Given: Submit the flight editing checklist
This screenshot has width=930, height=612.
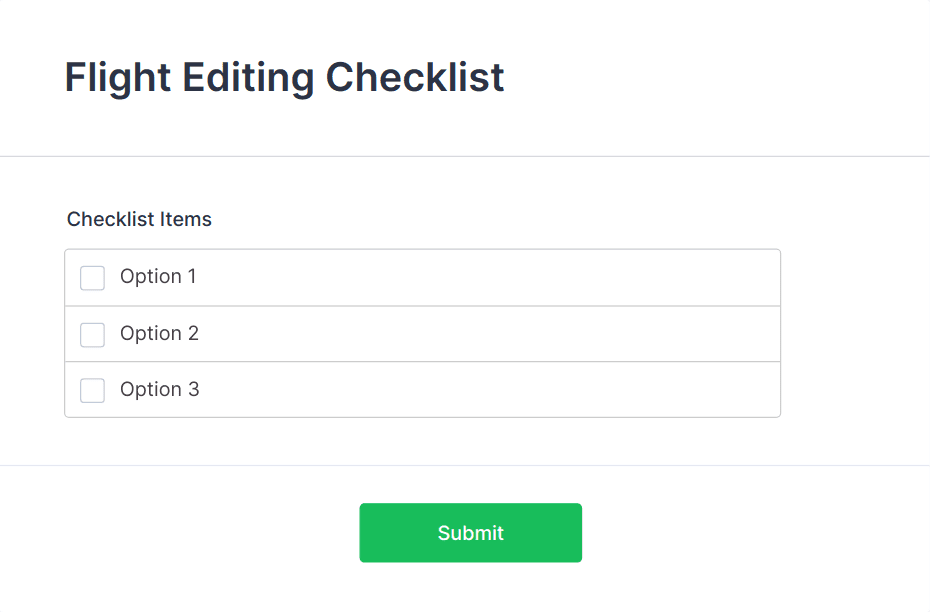Looking at the screenshot, I should pos(470,532).
